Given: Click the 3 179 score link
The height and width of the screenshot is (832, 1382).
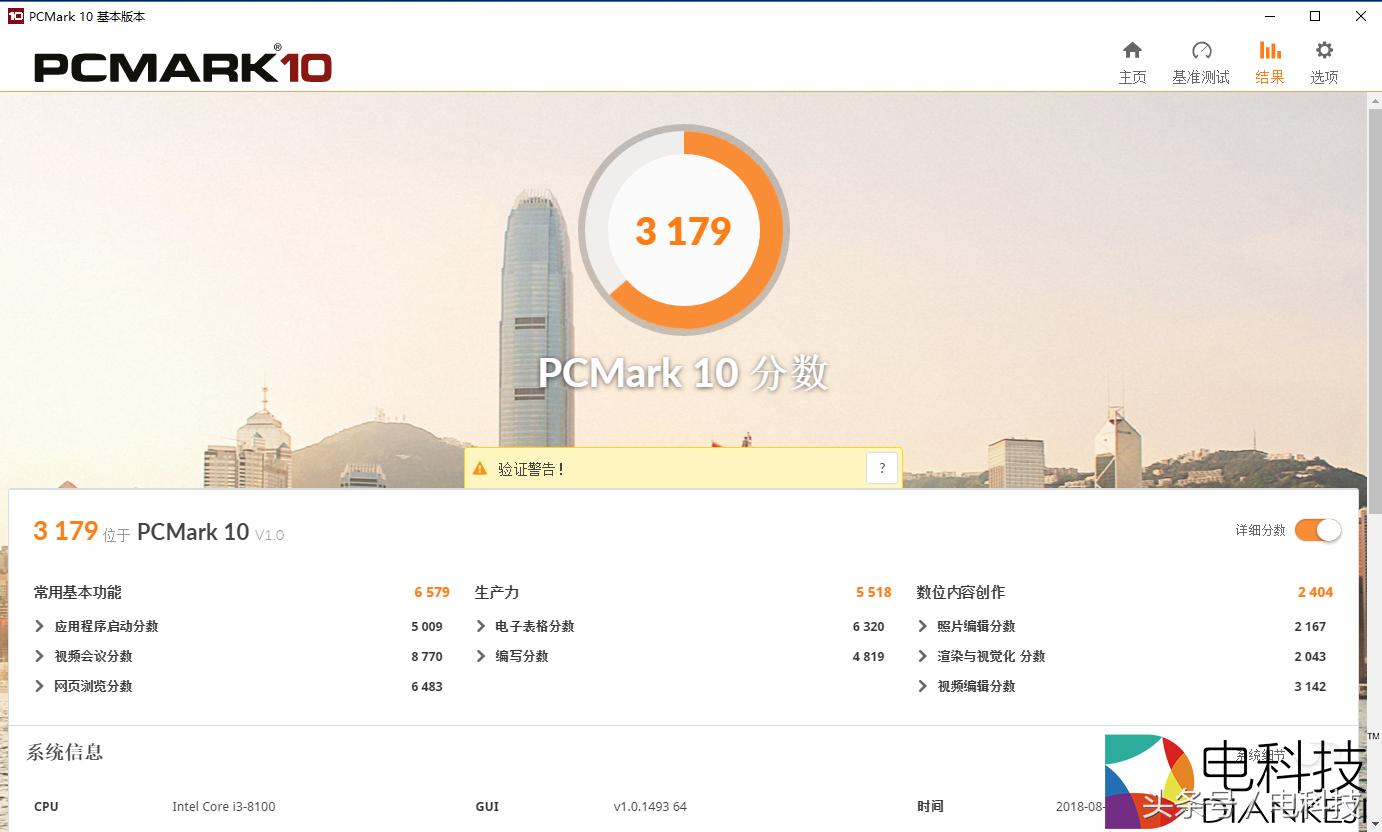Looking at the screenshot, I should [x=65, y=530].
